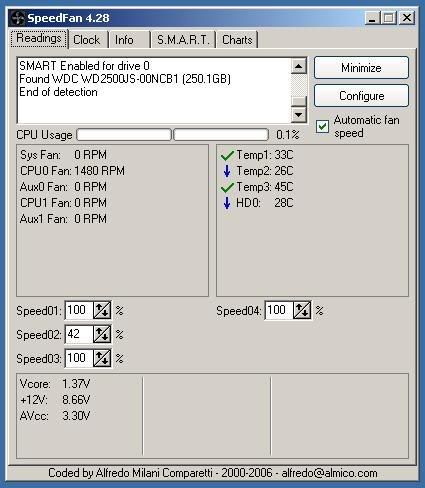Image resolution: width=425 pixels, height=488 pixels.
Task: Click the SpeedFan fan icon in title bar
Action: [17, 18]
